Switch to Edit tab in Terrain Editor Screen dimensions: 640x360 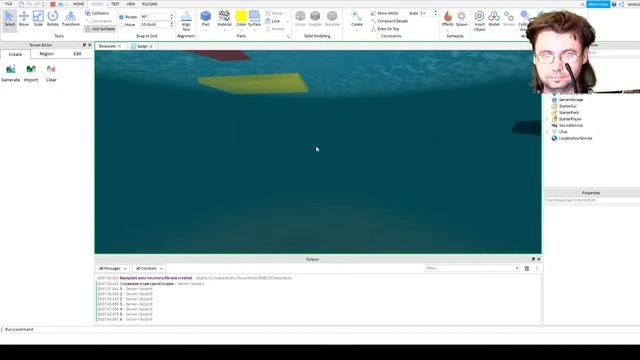77,54
